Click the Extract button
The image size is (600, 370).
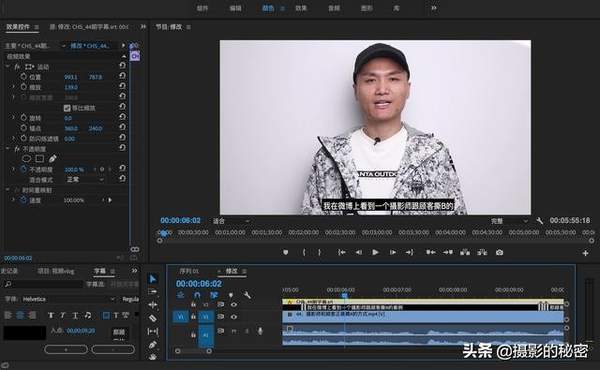click(482, 253)
